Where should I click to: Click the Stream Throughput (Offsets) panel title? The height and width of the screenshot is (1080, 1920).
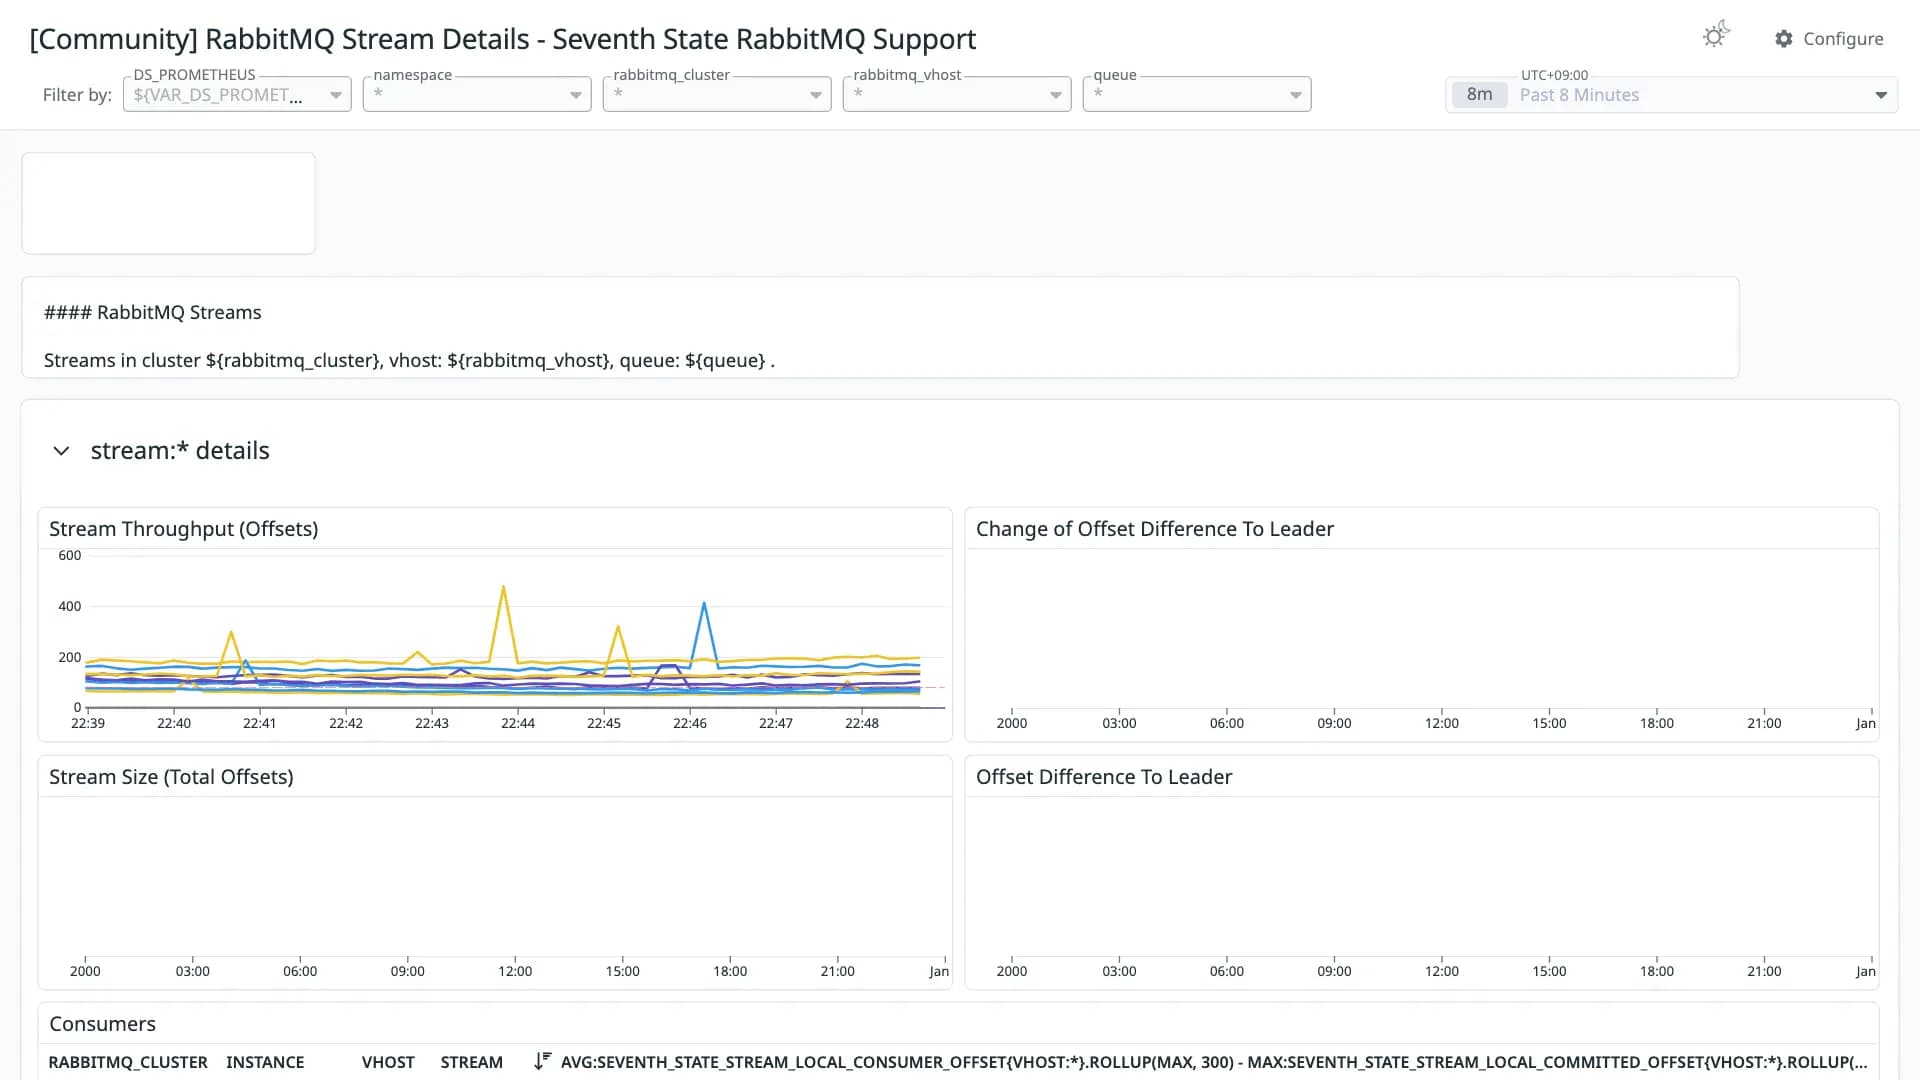(x=184, y=529)
